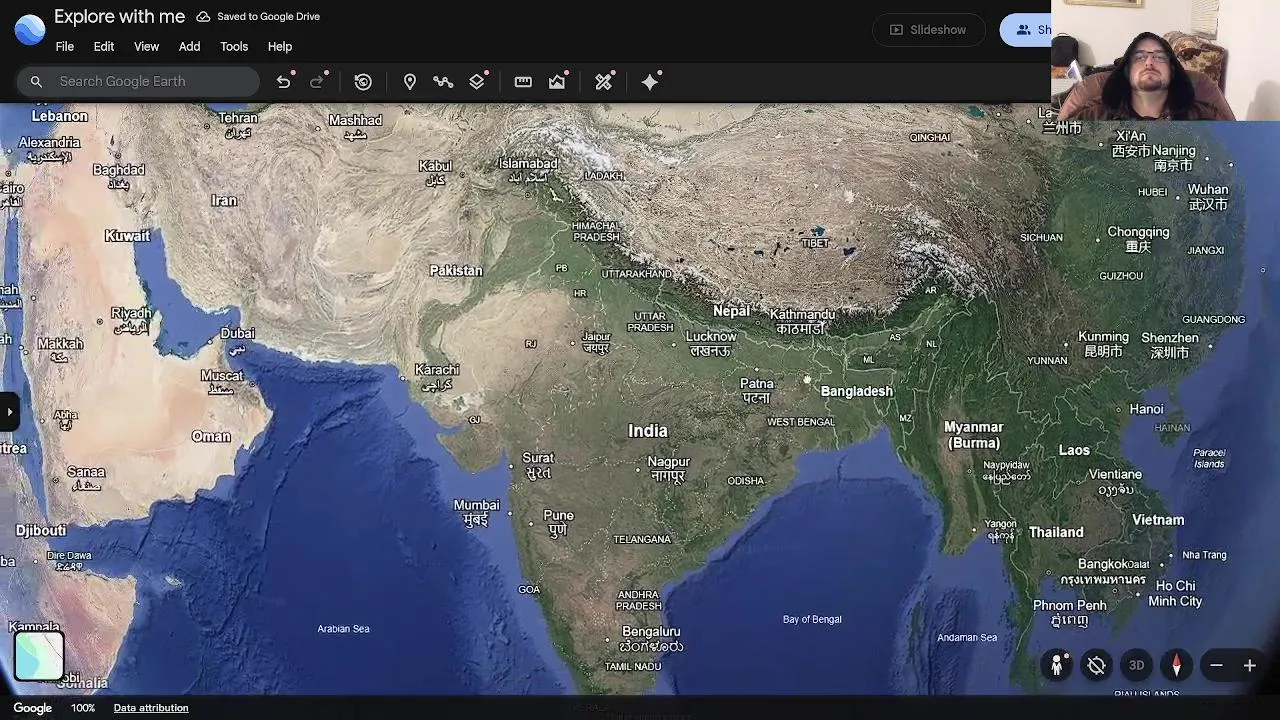Click the Iran label
Viewport: 1280px width, 720px height.
224,201
